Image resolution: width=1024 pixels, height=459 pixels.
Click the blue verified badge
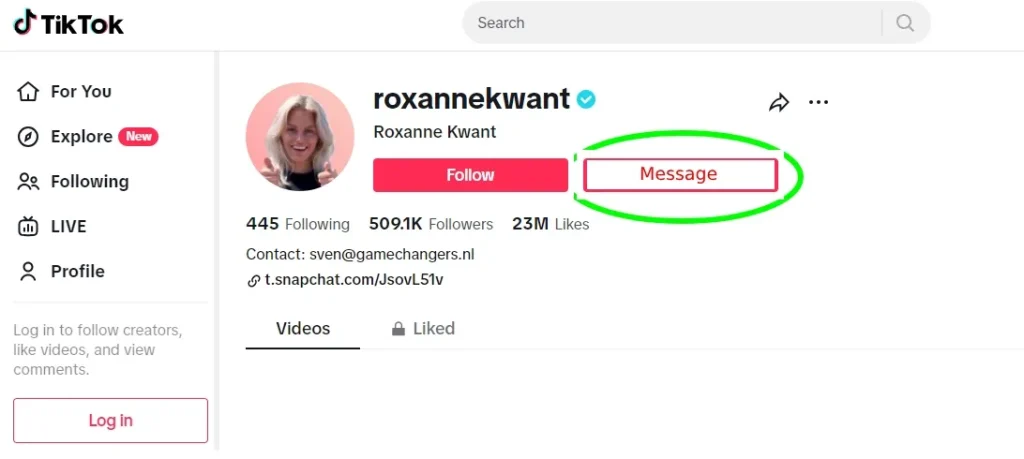coord(586,99)
